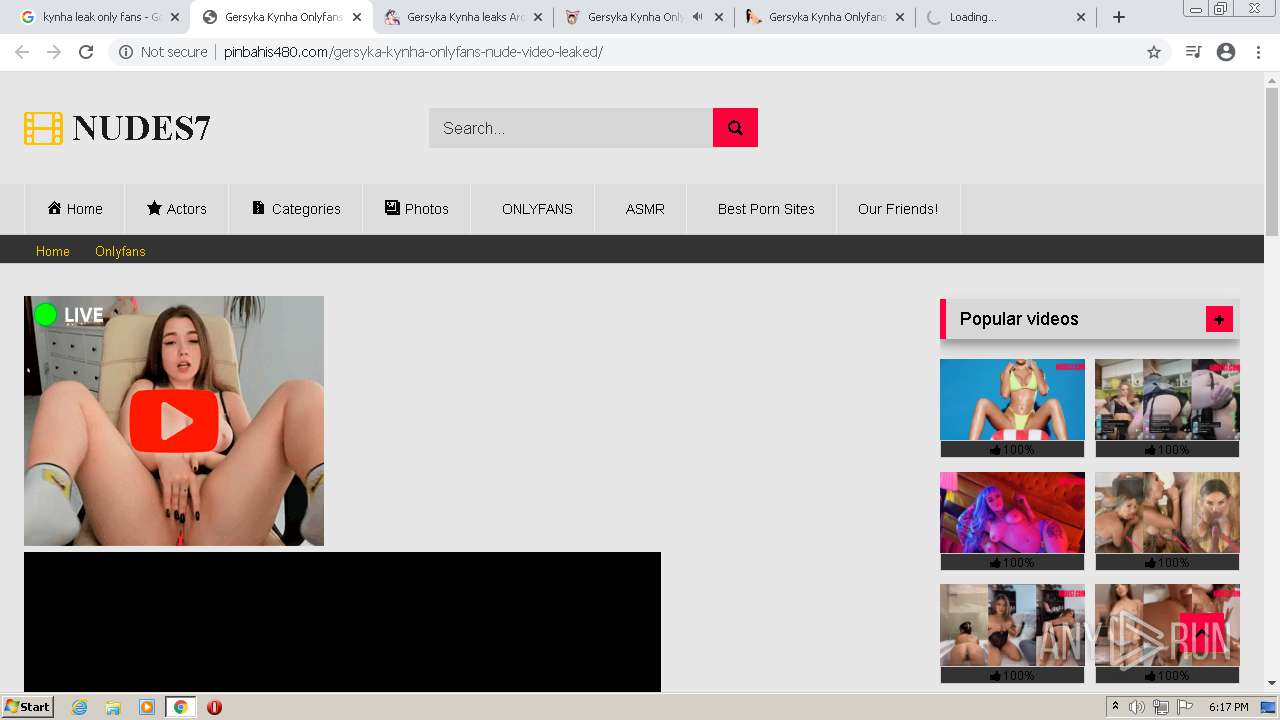
Task: Bookmark this page with the star icon
Action: click(1154, 52)
